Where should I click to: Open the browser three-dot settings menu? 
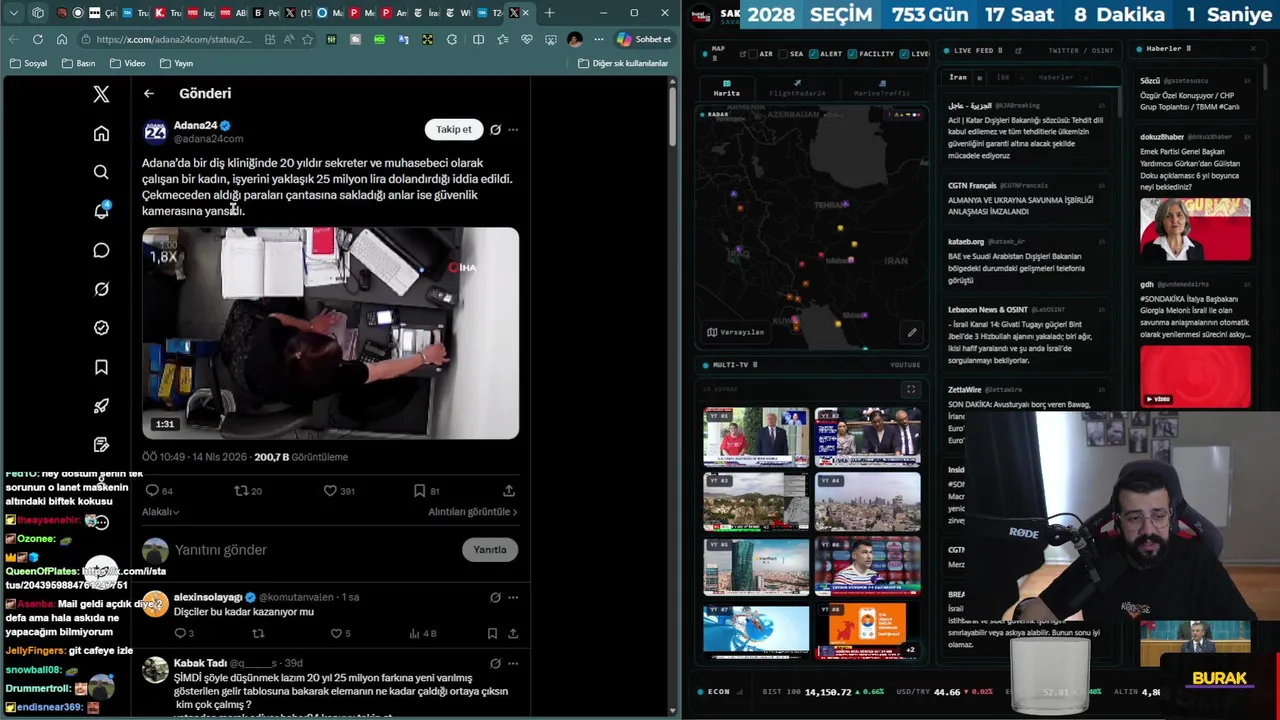598,39
